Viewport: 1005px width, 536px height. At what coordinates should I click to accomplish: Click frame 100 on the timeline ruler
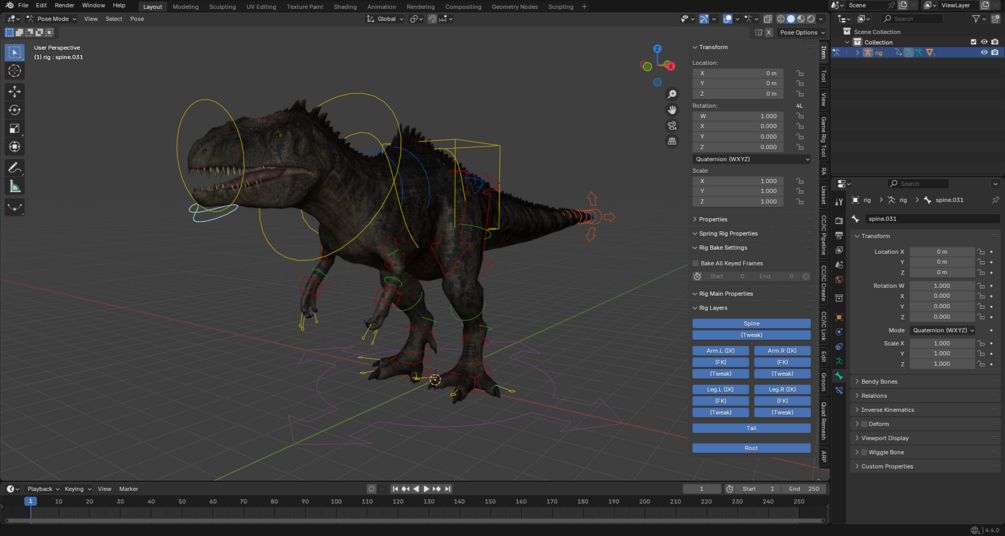[335, 501]
